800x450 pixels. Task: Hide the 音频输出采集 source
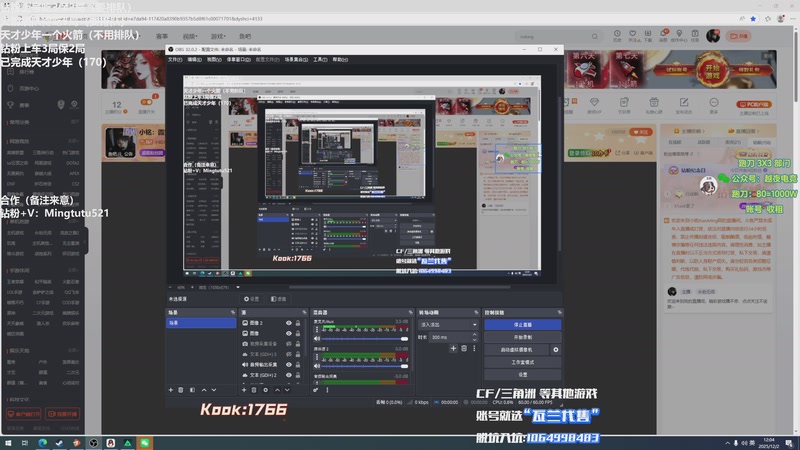pos(289,365)
